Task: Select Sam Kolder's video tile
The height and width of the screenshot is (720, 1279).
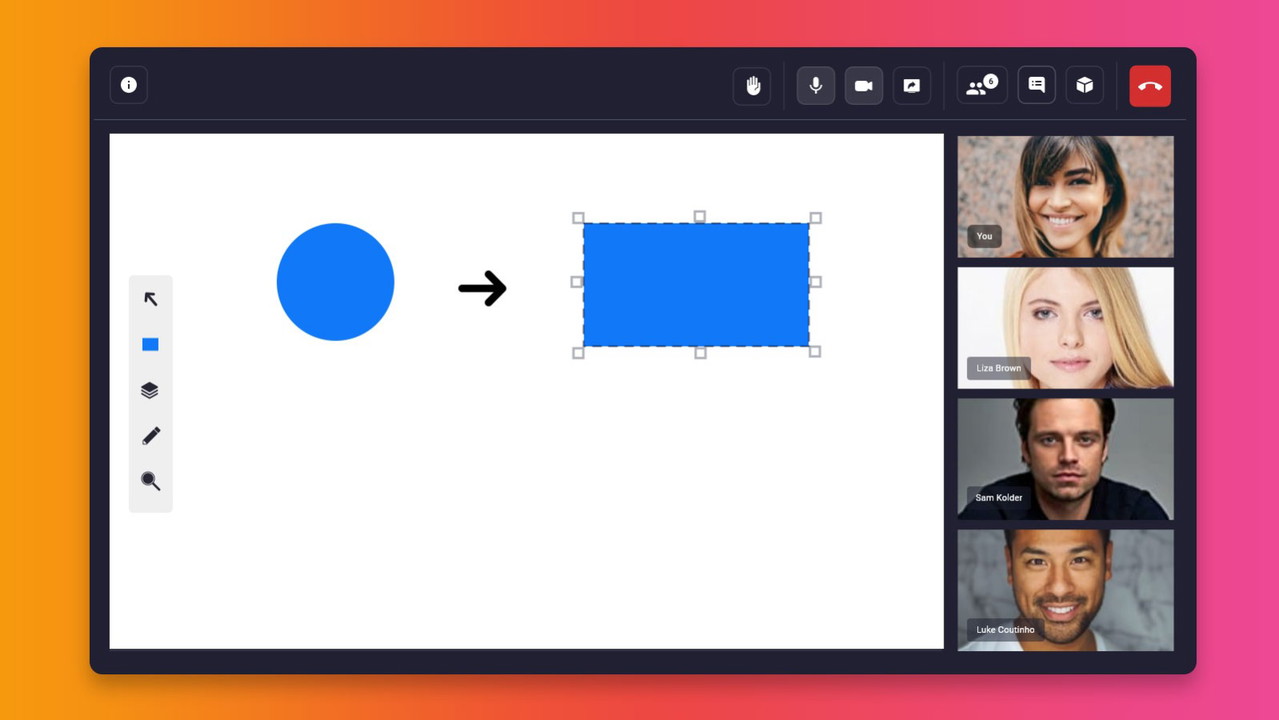Action: pos(1065,458)
